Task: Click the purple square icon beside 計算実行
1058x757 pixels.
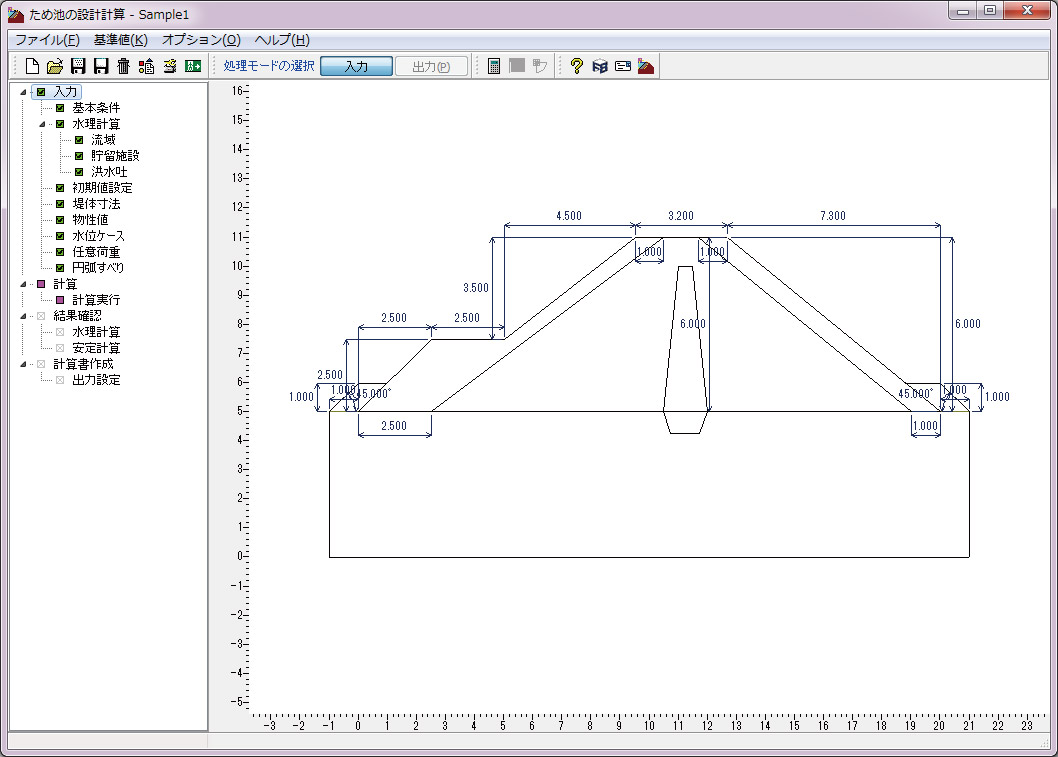Action: (x=60, y=300)
